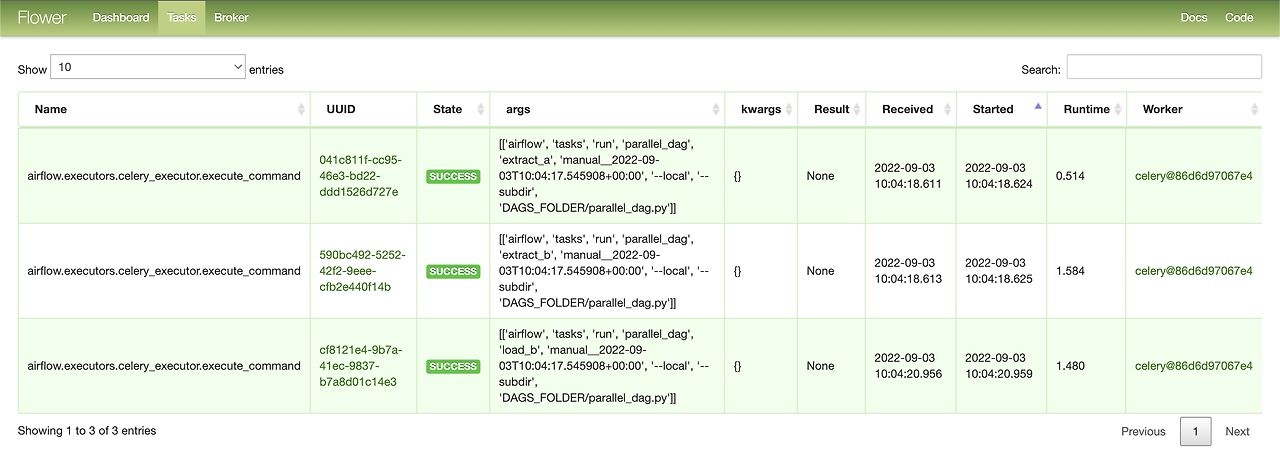The width and height of the screenshot is (1280, 451).
Task: Click 'Showing 1 to 3 of 3 entries'
Action: [87, 430]
